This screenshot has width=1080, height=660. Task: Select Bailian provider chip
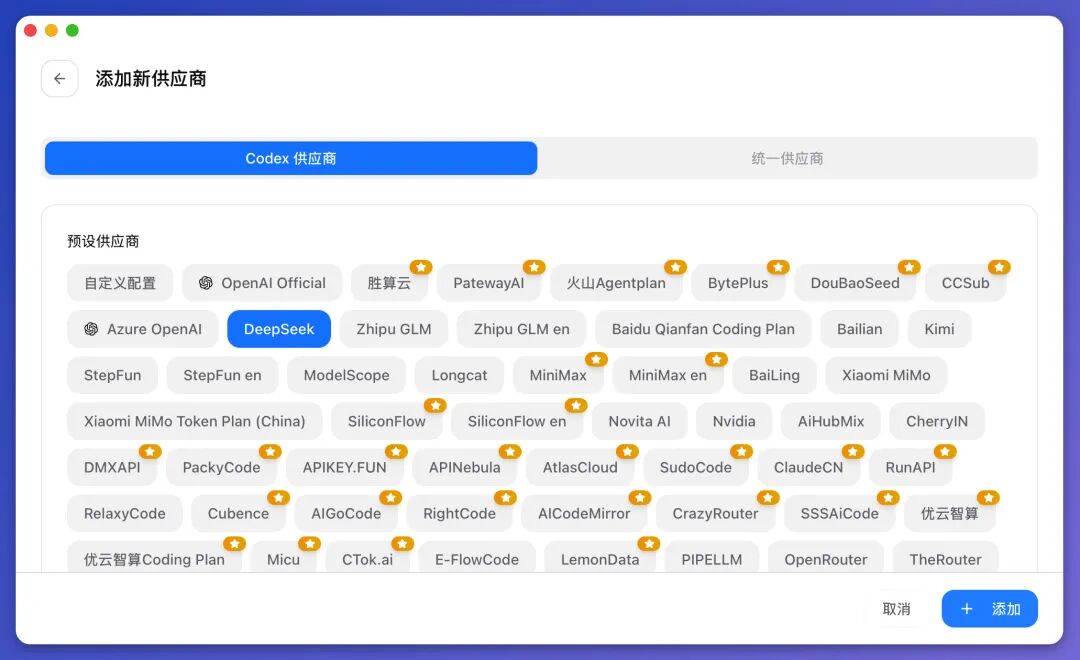pos(860,329)
